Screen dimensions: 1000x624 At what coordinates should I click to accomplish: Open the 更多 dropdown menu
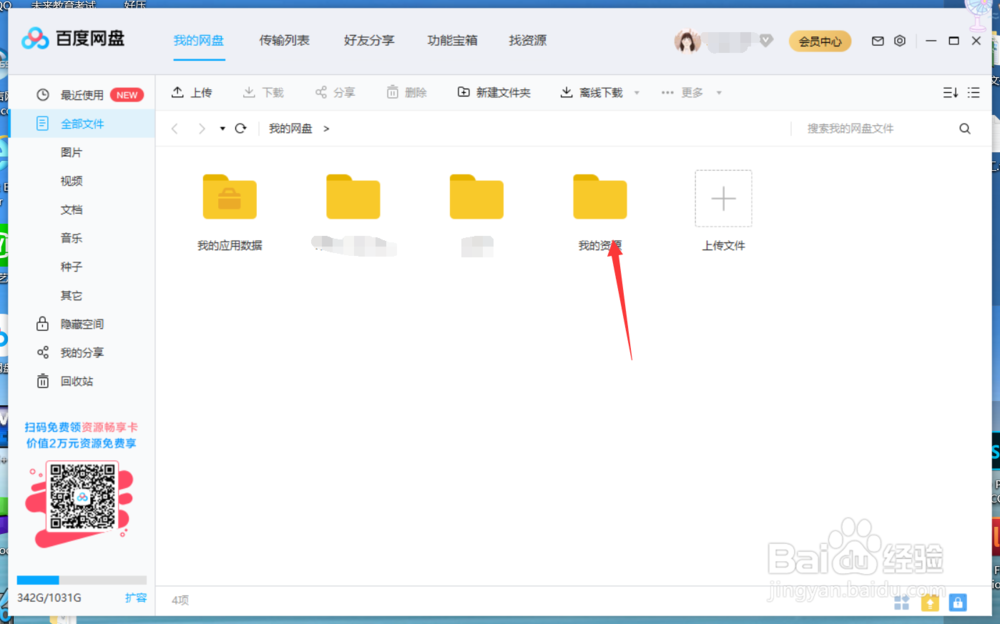[x=693, y=92]
